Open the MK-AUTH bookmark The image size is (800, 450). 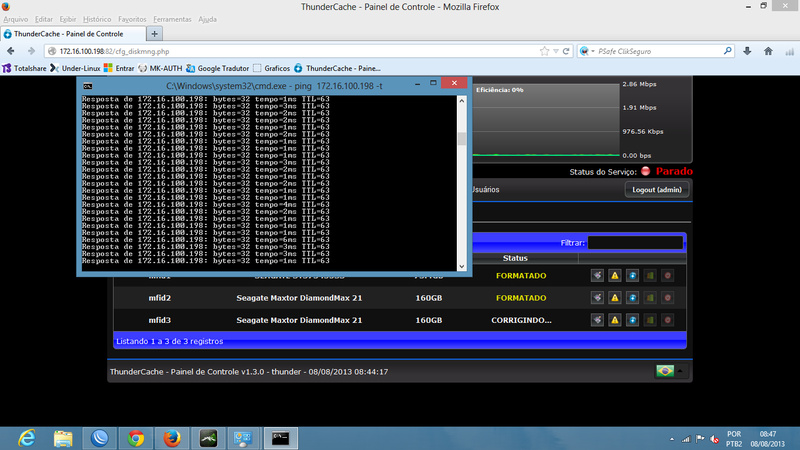pyautogui.click(x=160, y=68)
